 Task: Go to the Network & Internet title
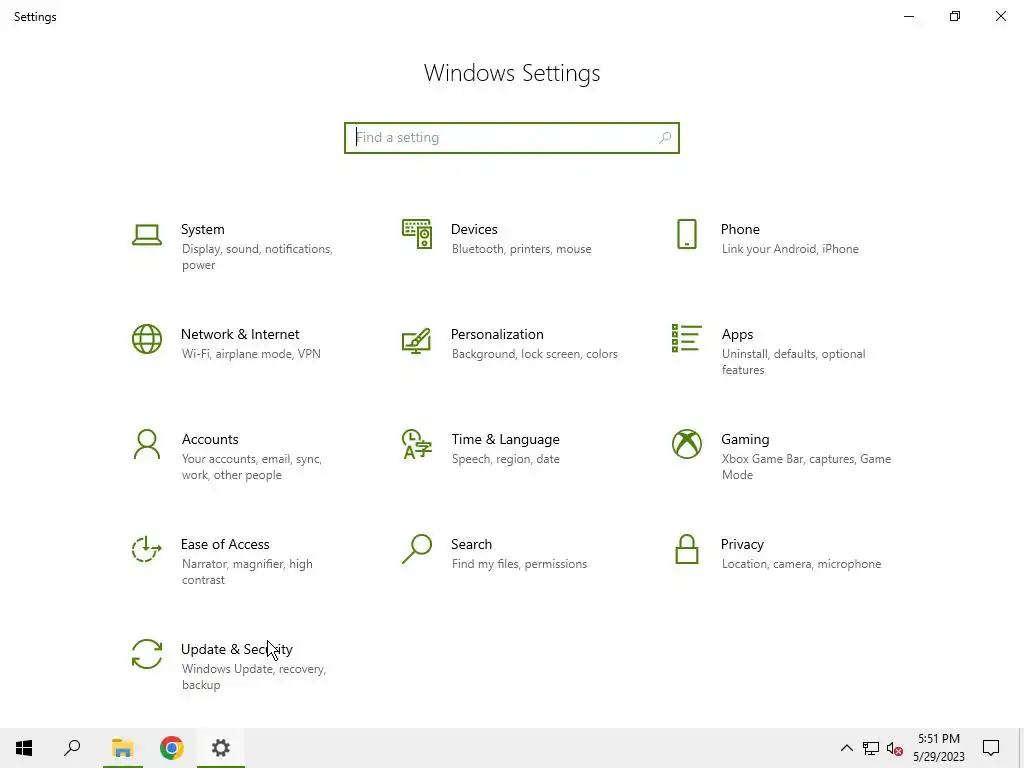[x=240, y=334]
